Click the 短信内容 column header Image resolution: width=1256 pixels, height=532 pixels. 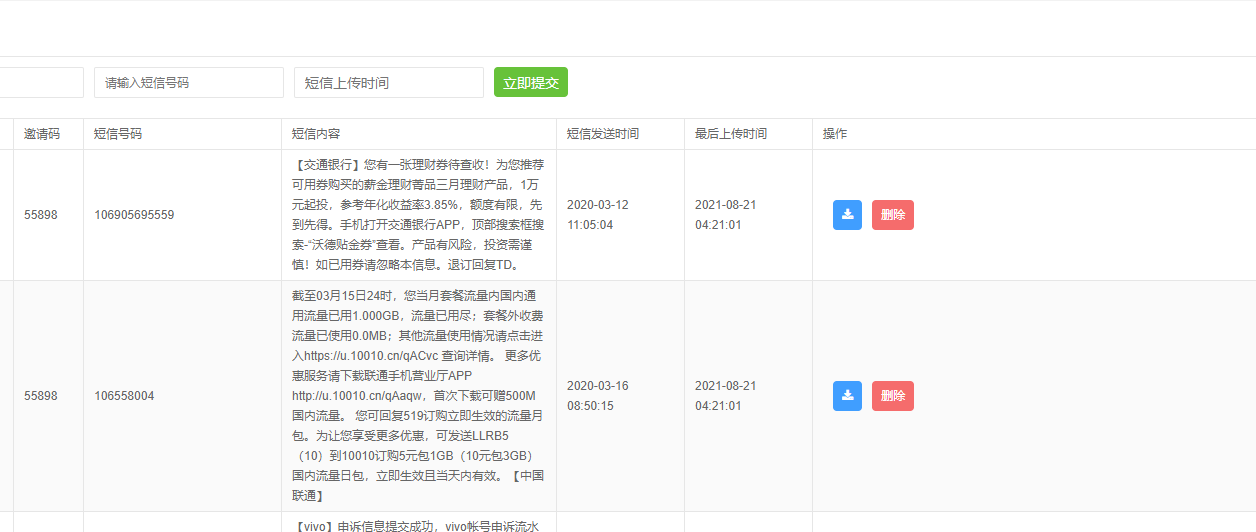316,134
